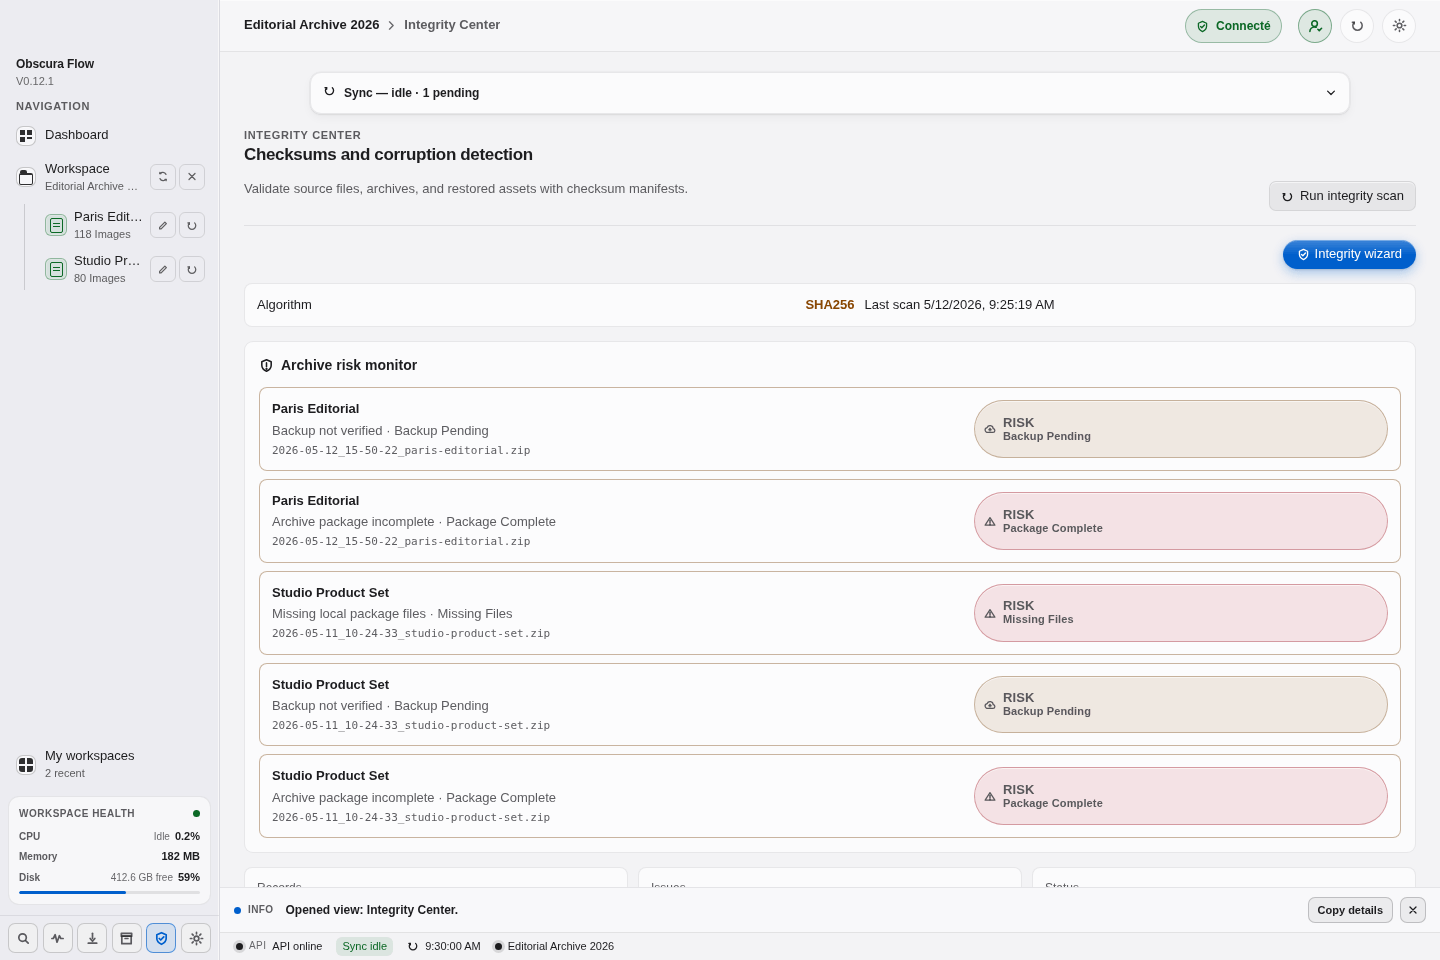Screen dimensions: 1440x960
Task: Click Studio Product Set Backup Pending risk badge
Action: tap(1181, 705)
